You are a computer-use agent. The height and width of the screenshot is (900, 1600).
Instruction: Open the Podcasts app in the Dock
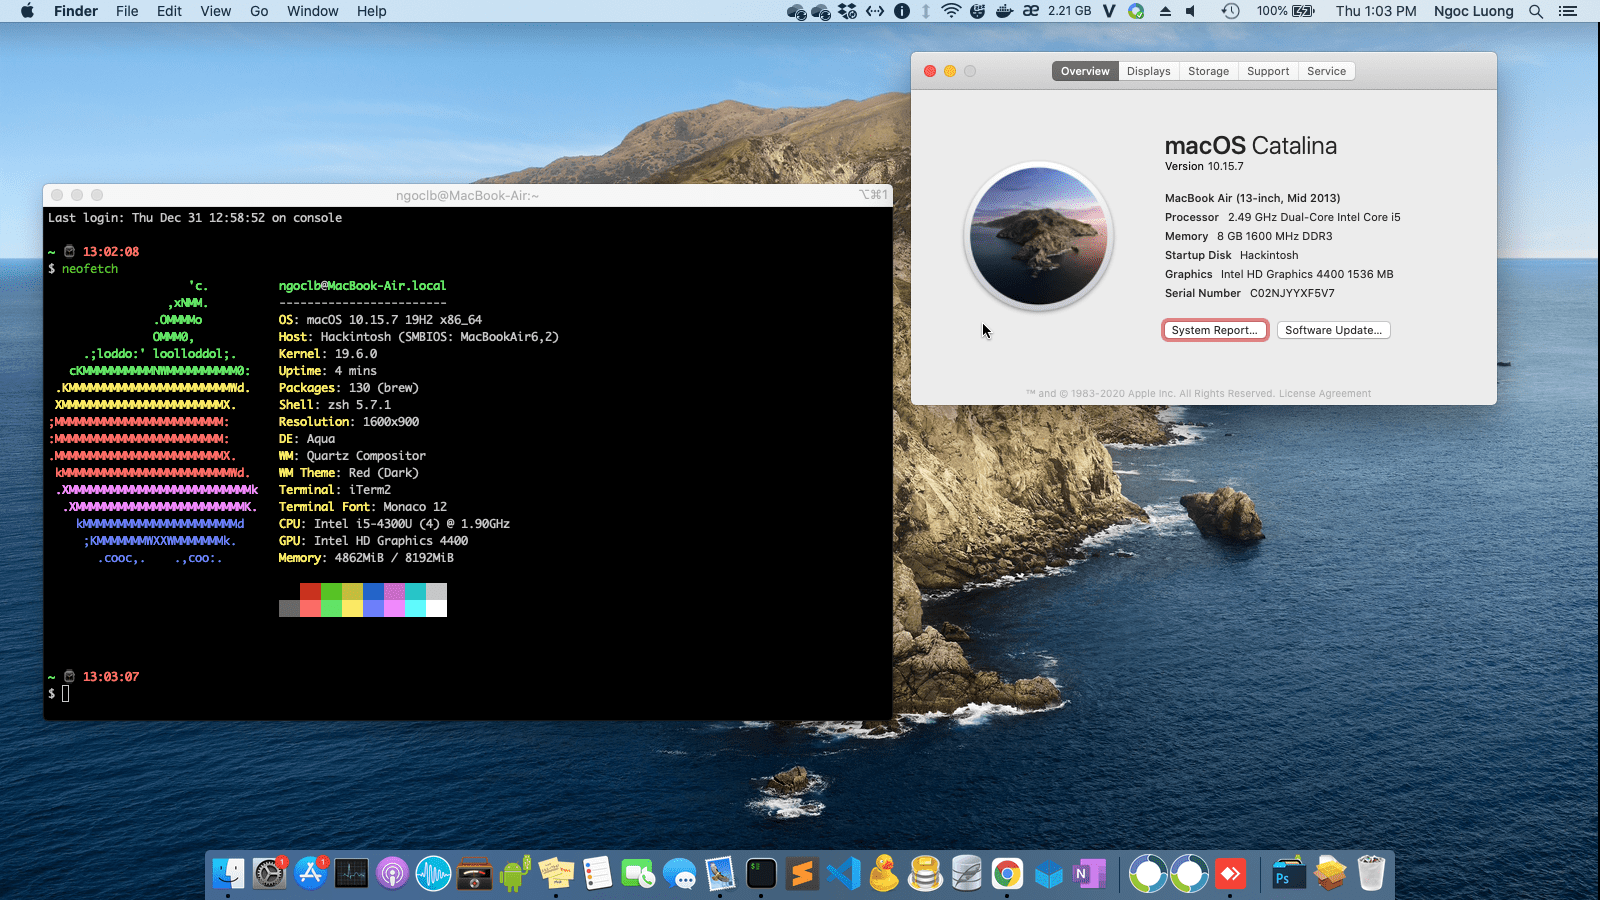(393, 874)
